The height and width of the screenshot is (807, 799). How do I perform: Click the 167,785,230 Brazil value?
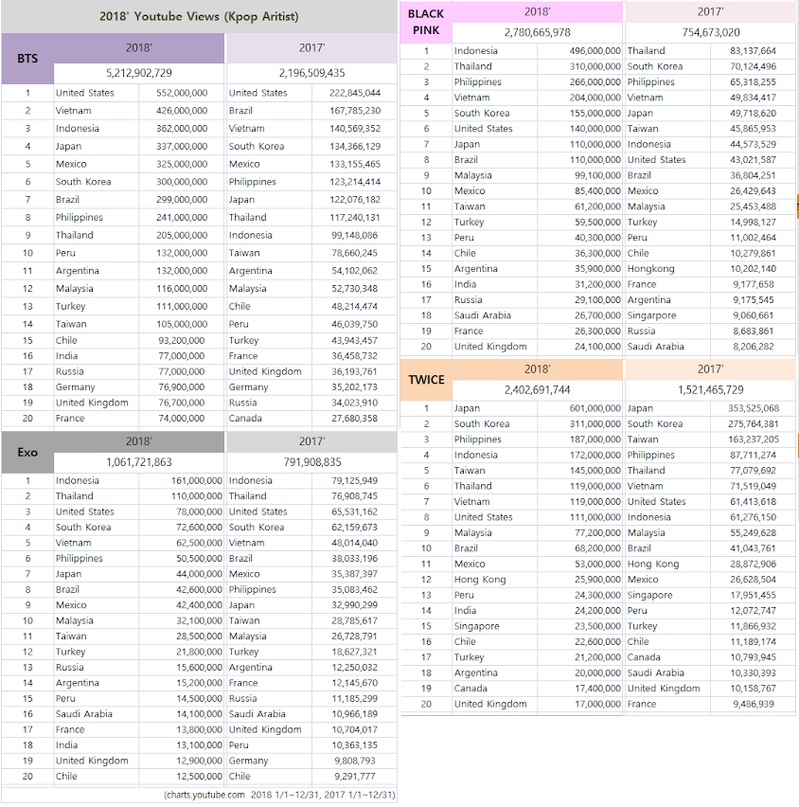355,111
